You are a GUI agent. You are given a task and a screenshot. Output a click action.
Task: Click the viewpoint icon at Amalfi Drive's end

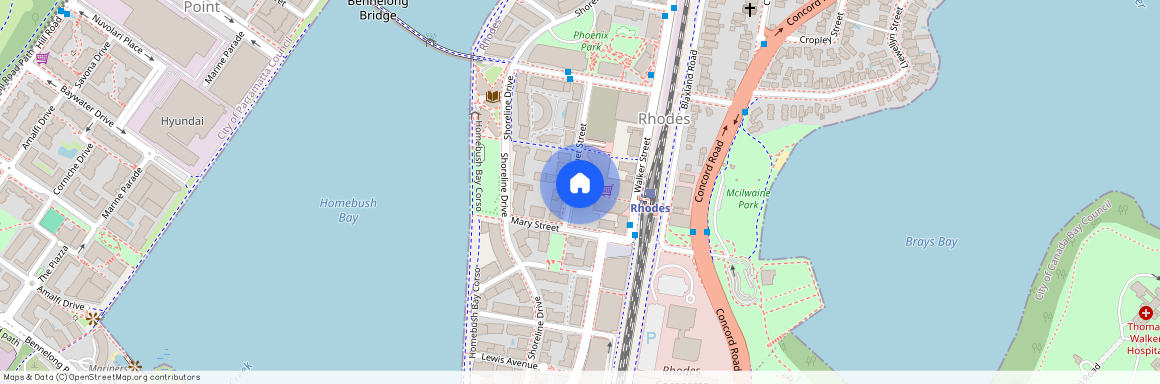point(92,319)
